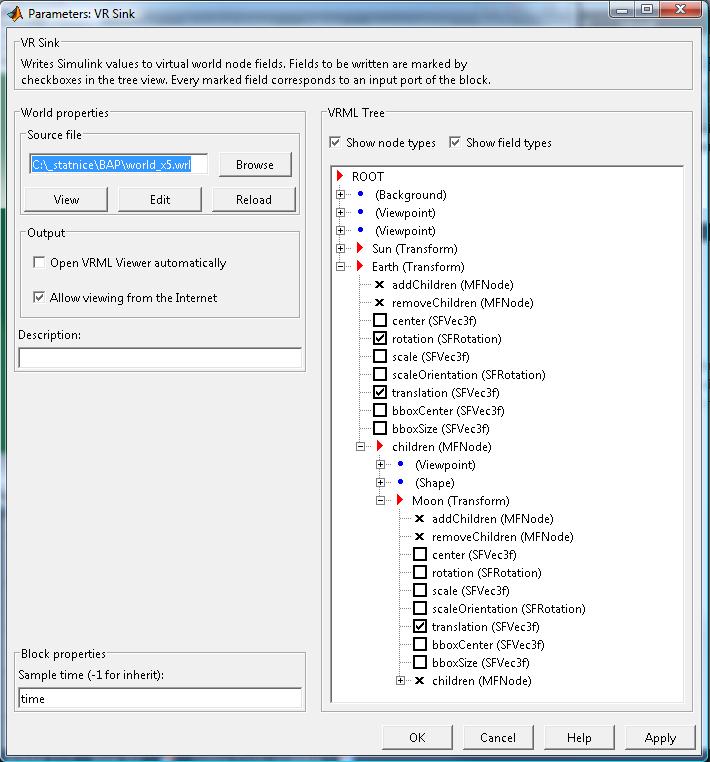Click the X icon of Moon removeChildren
Image resolution: width=710 pixels, height=762 pixels.
point(419,537)
